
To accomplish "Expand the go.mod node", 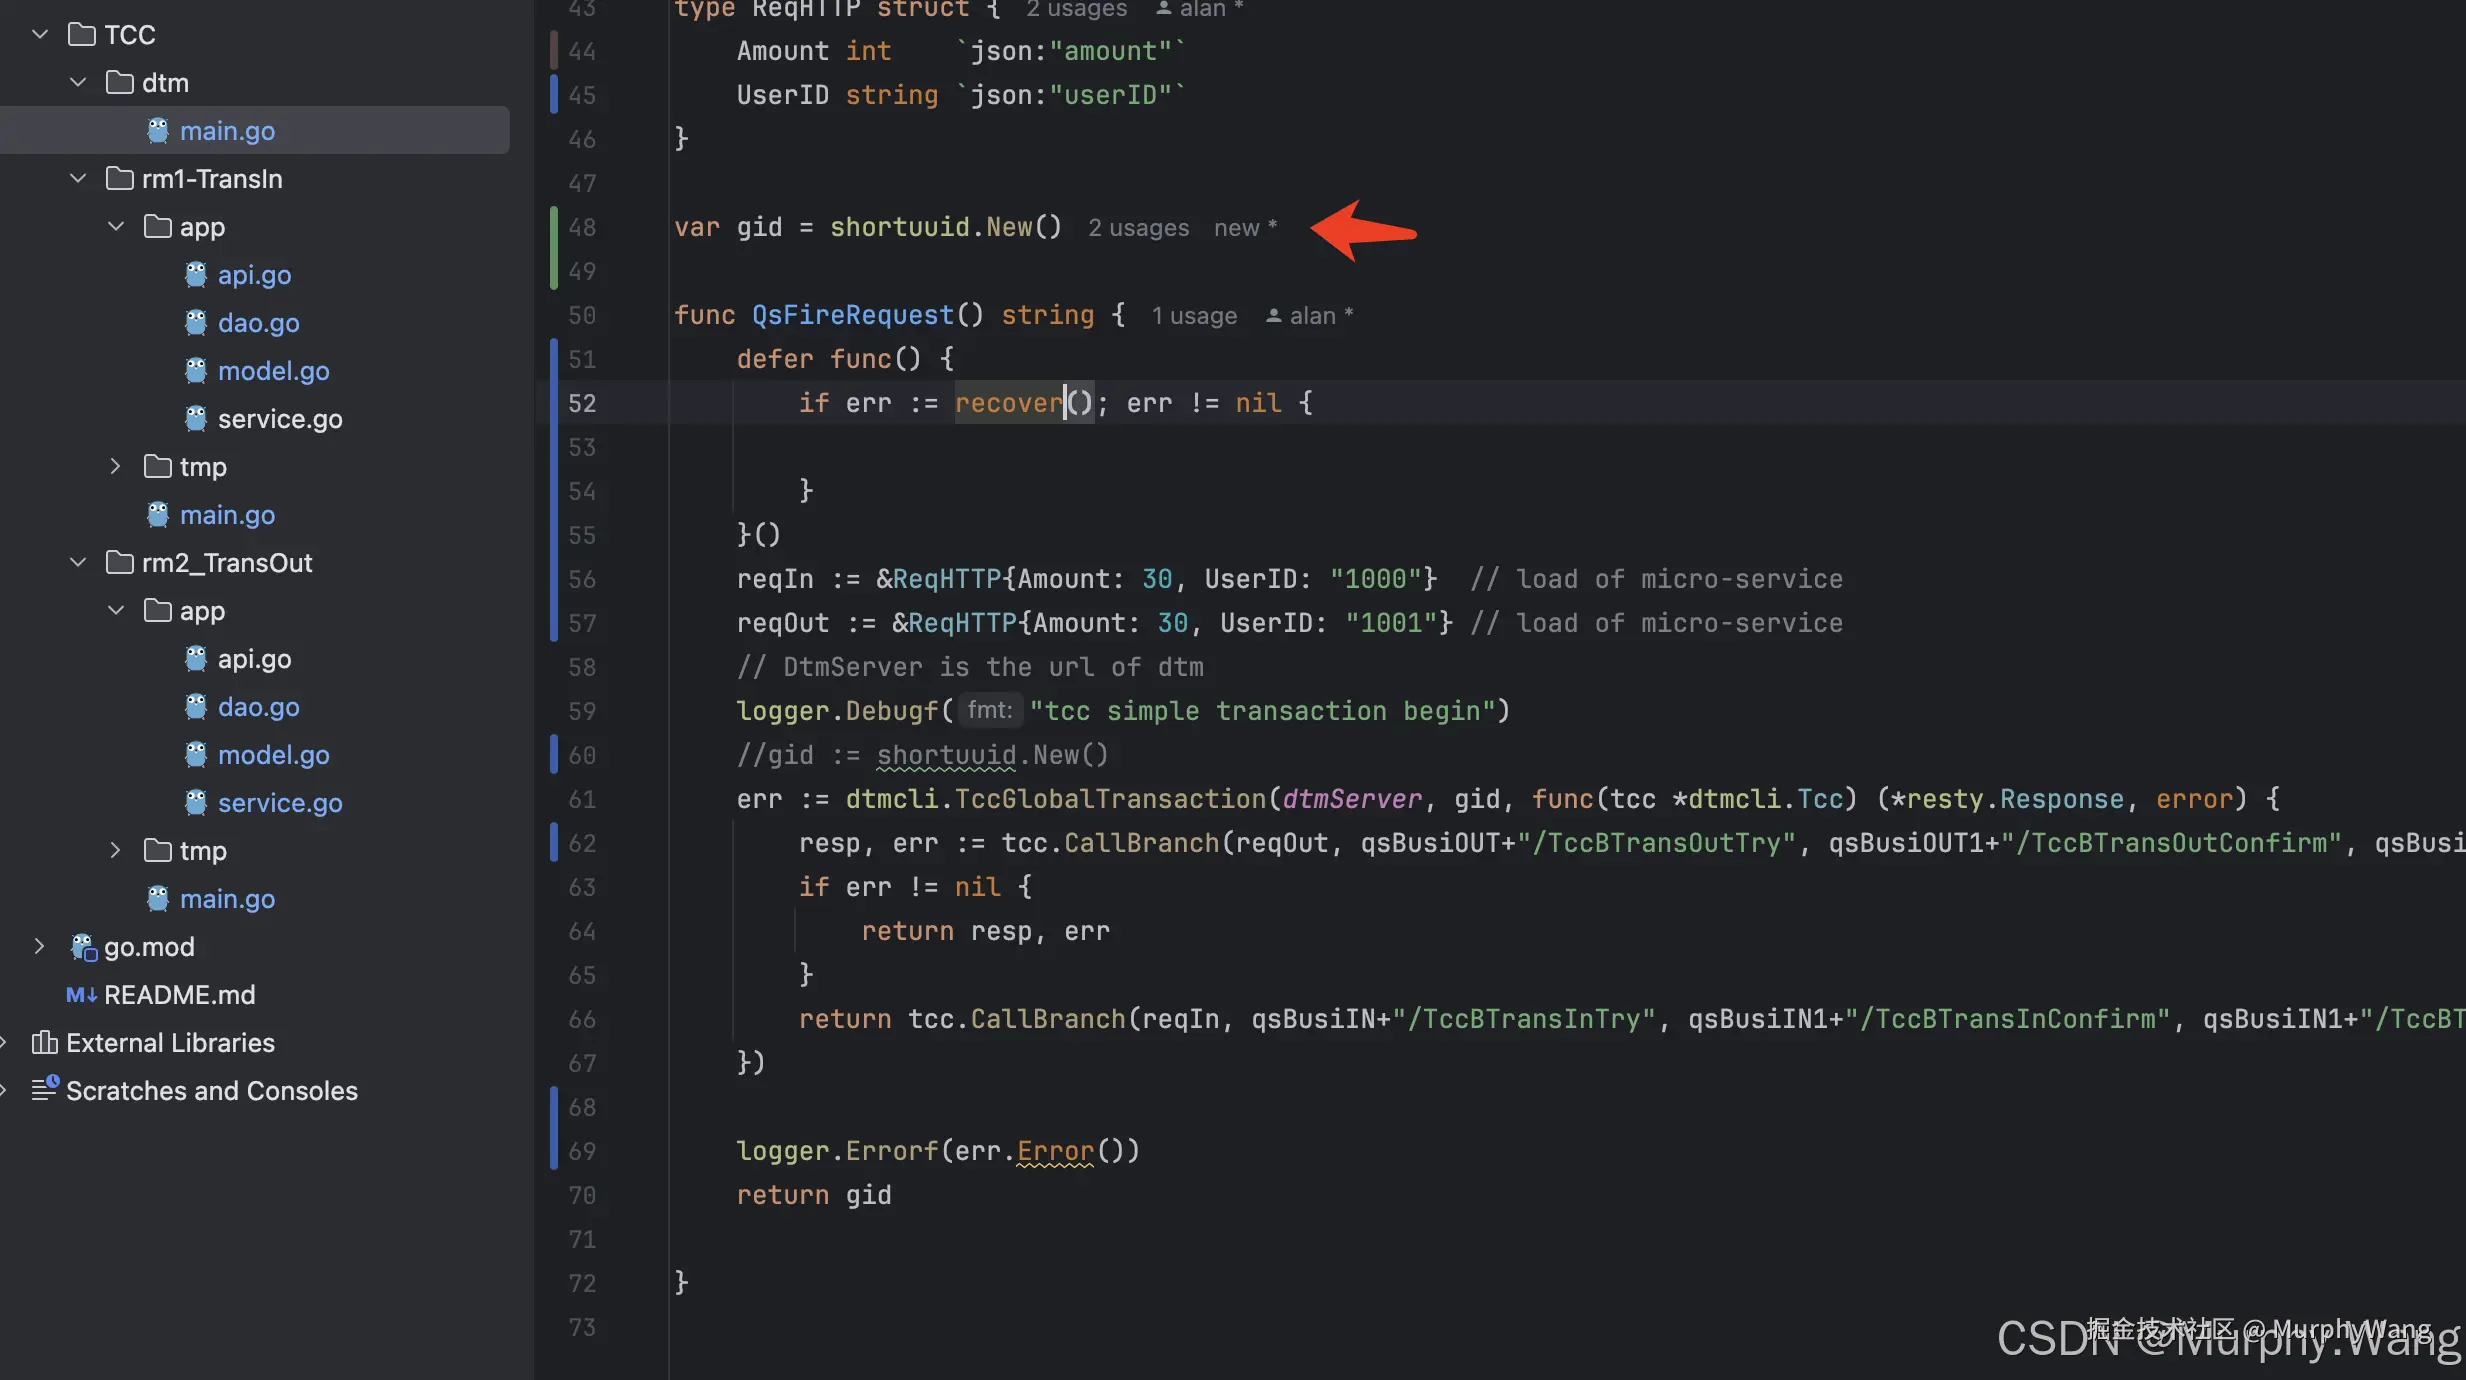I will 40,947.
